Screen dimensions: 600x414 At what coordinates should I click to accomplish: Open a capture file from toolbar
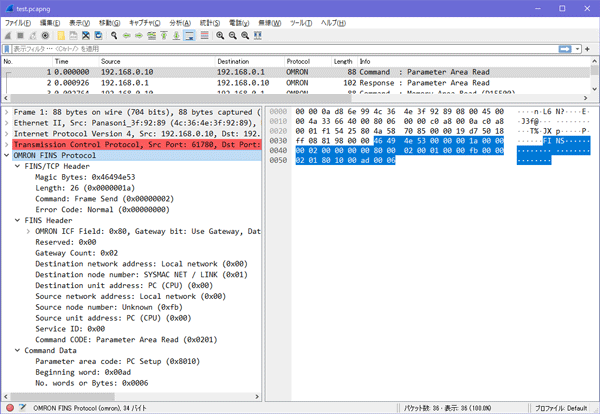61,36
